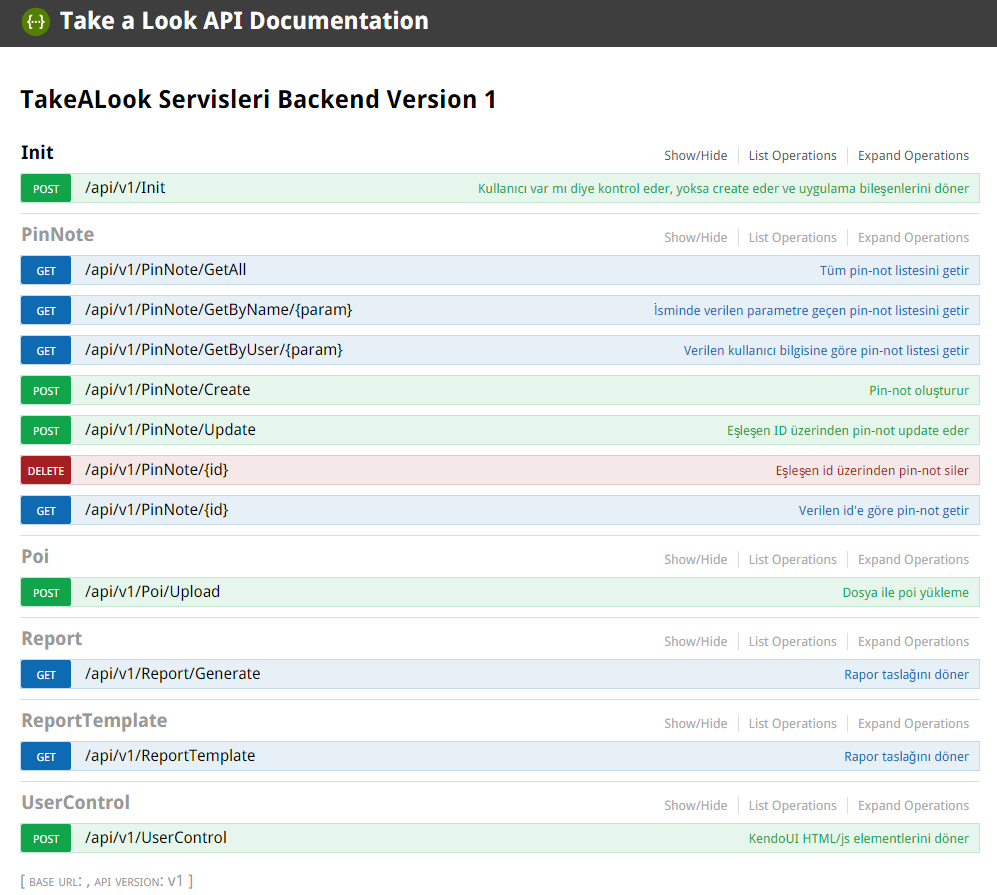Viewport: 997px width, 895px height.
Task: Click GET badge for ReportTemplate
Action: (46, 757)
